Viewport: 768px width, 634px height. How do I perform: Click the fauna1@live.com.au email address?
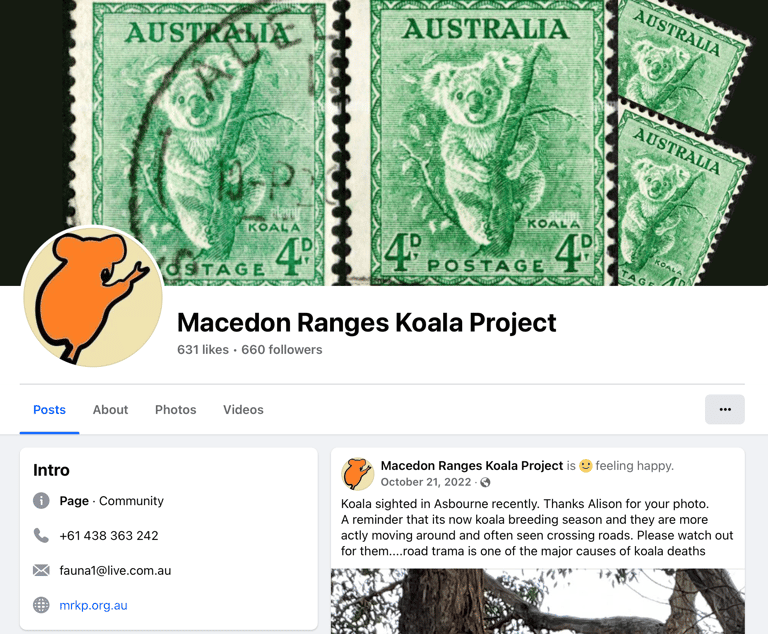coord(115,570)
